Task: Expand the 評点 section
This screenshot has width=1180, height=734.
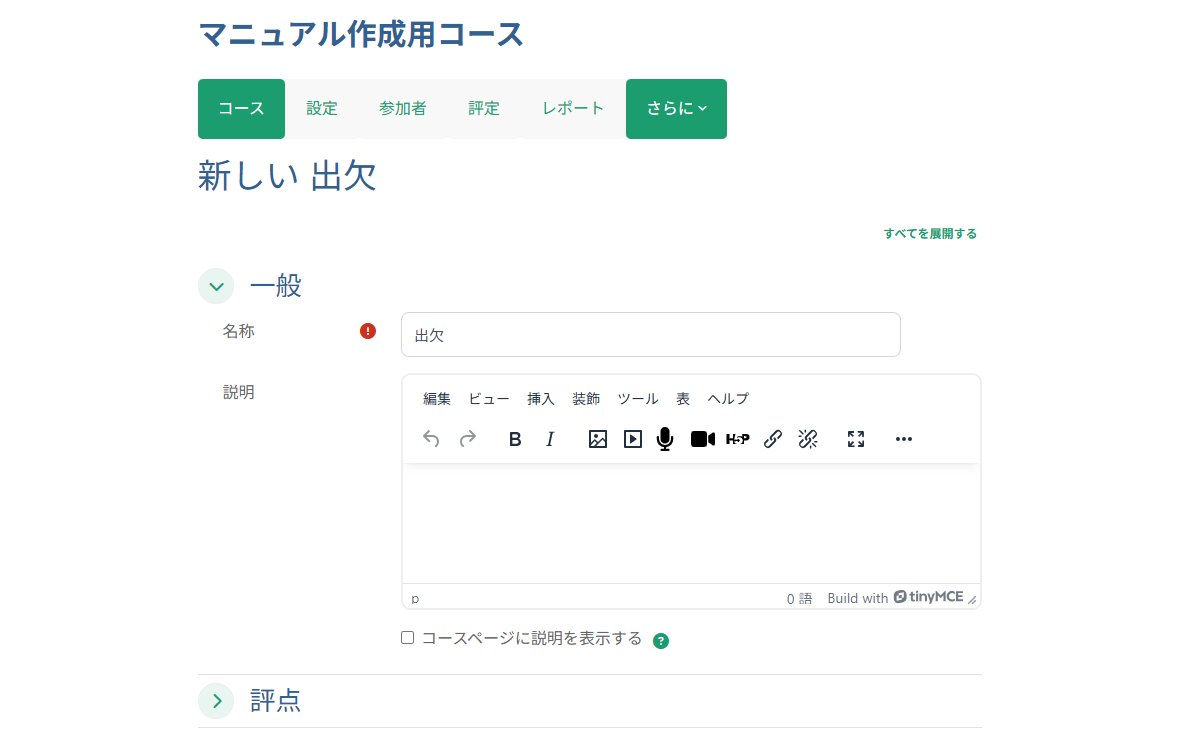Action: click(x=216, y=701)
